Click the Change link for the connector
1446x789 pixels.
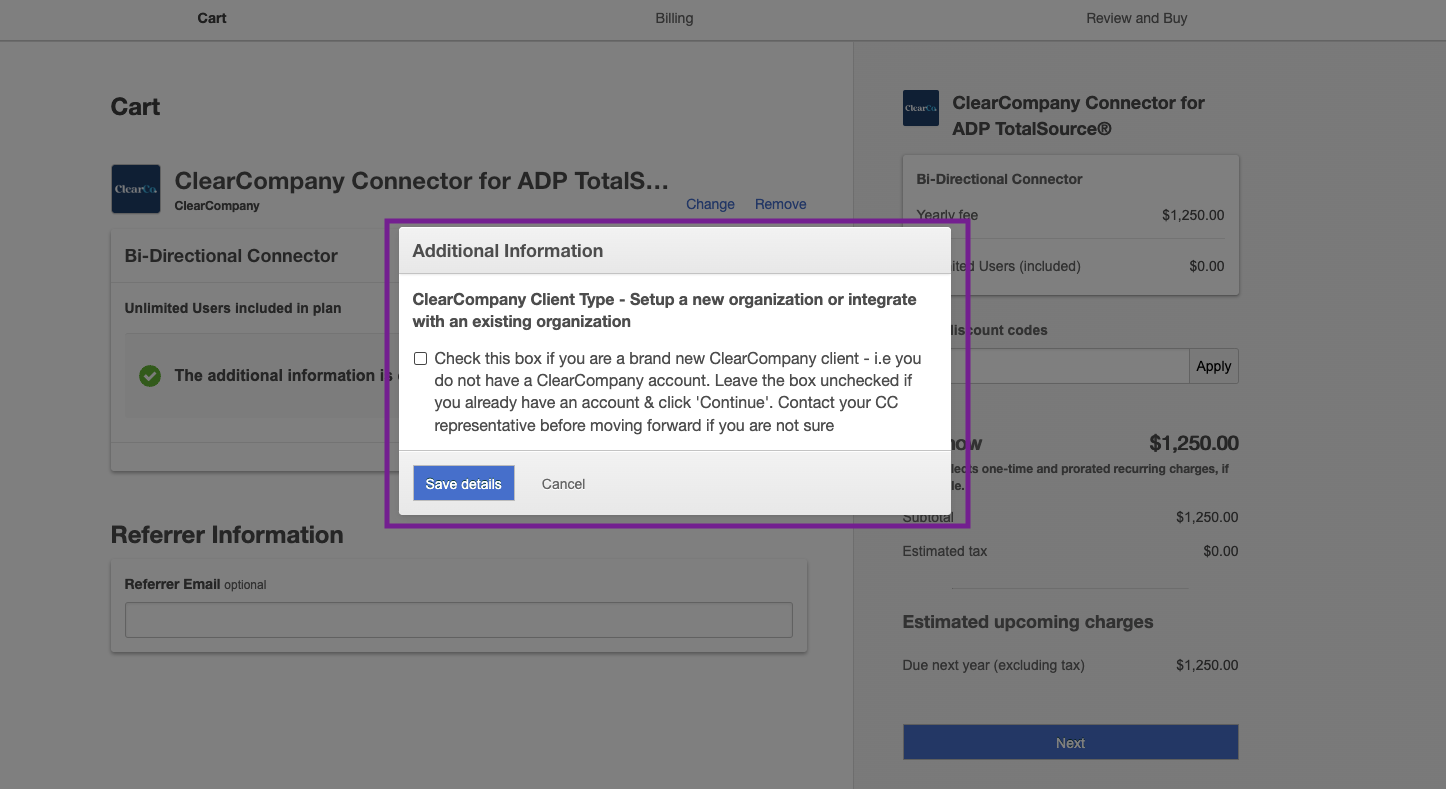click(x=710, y=204)
